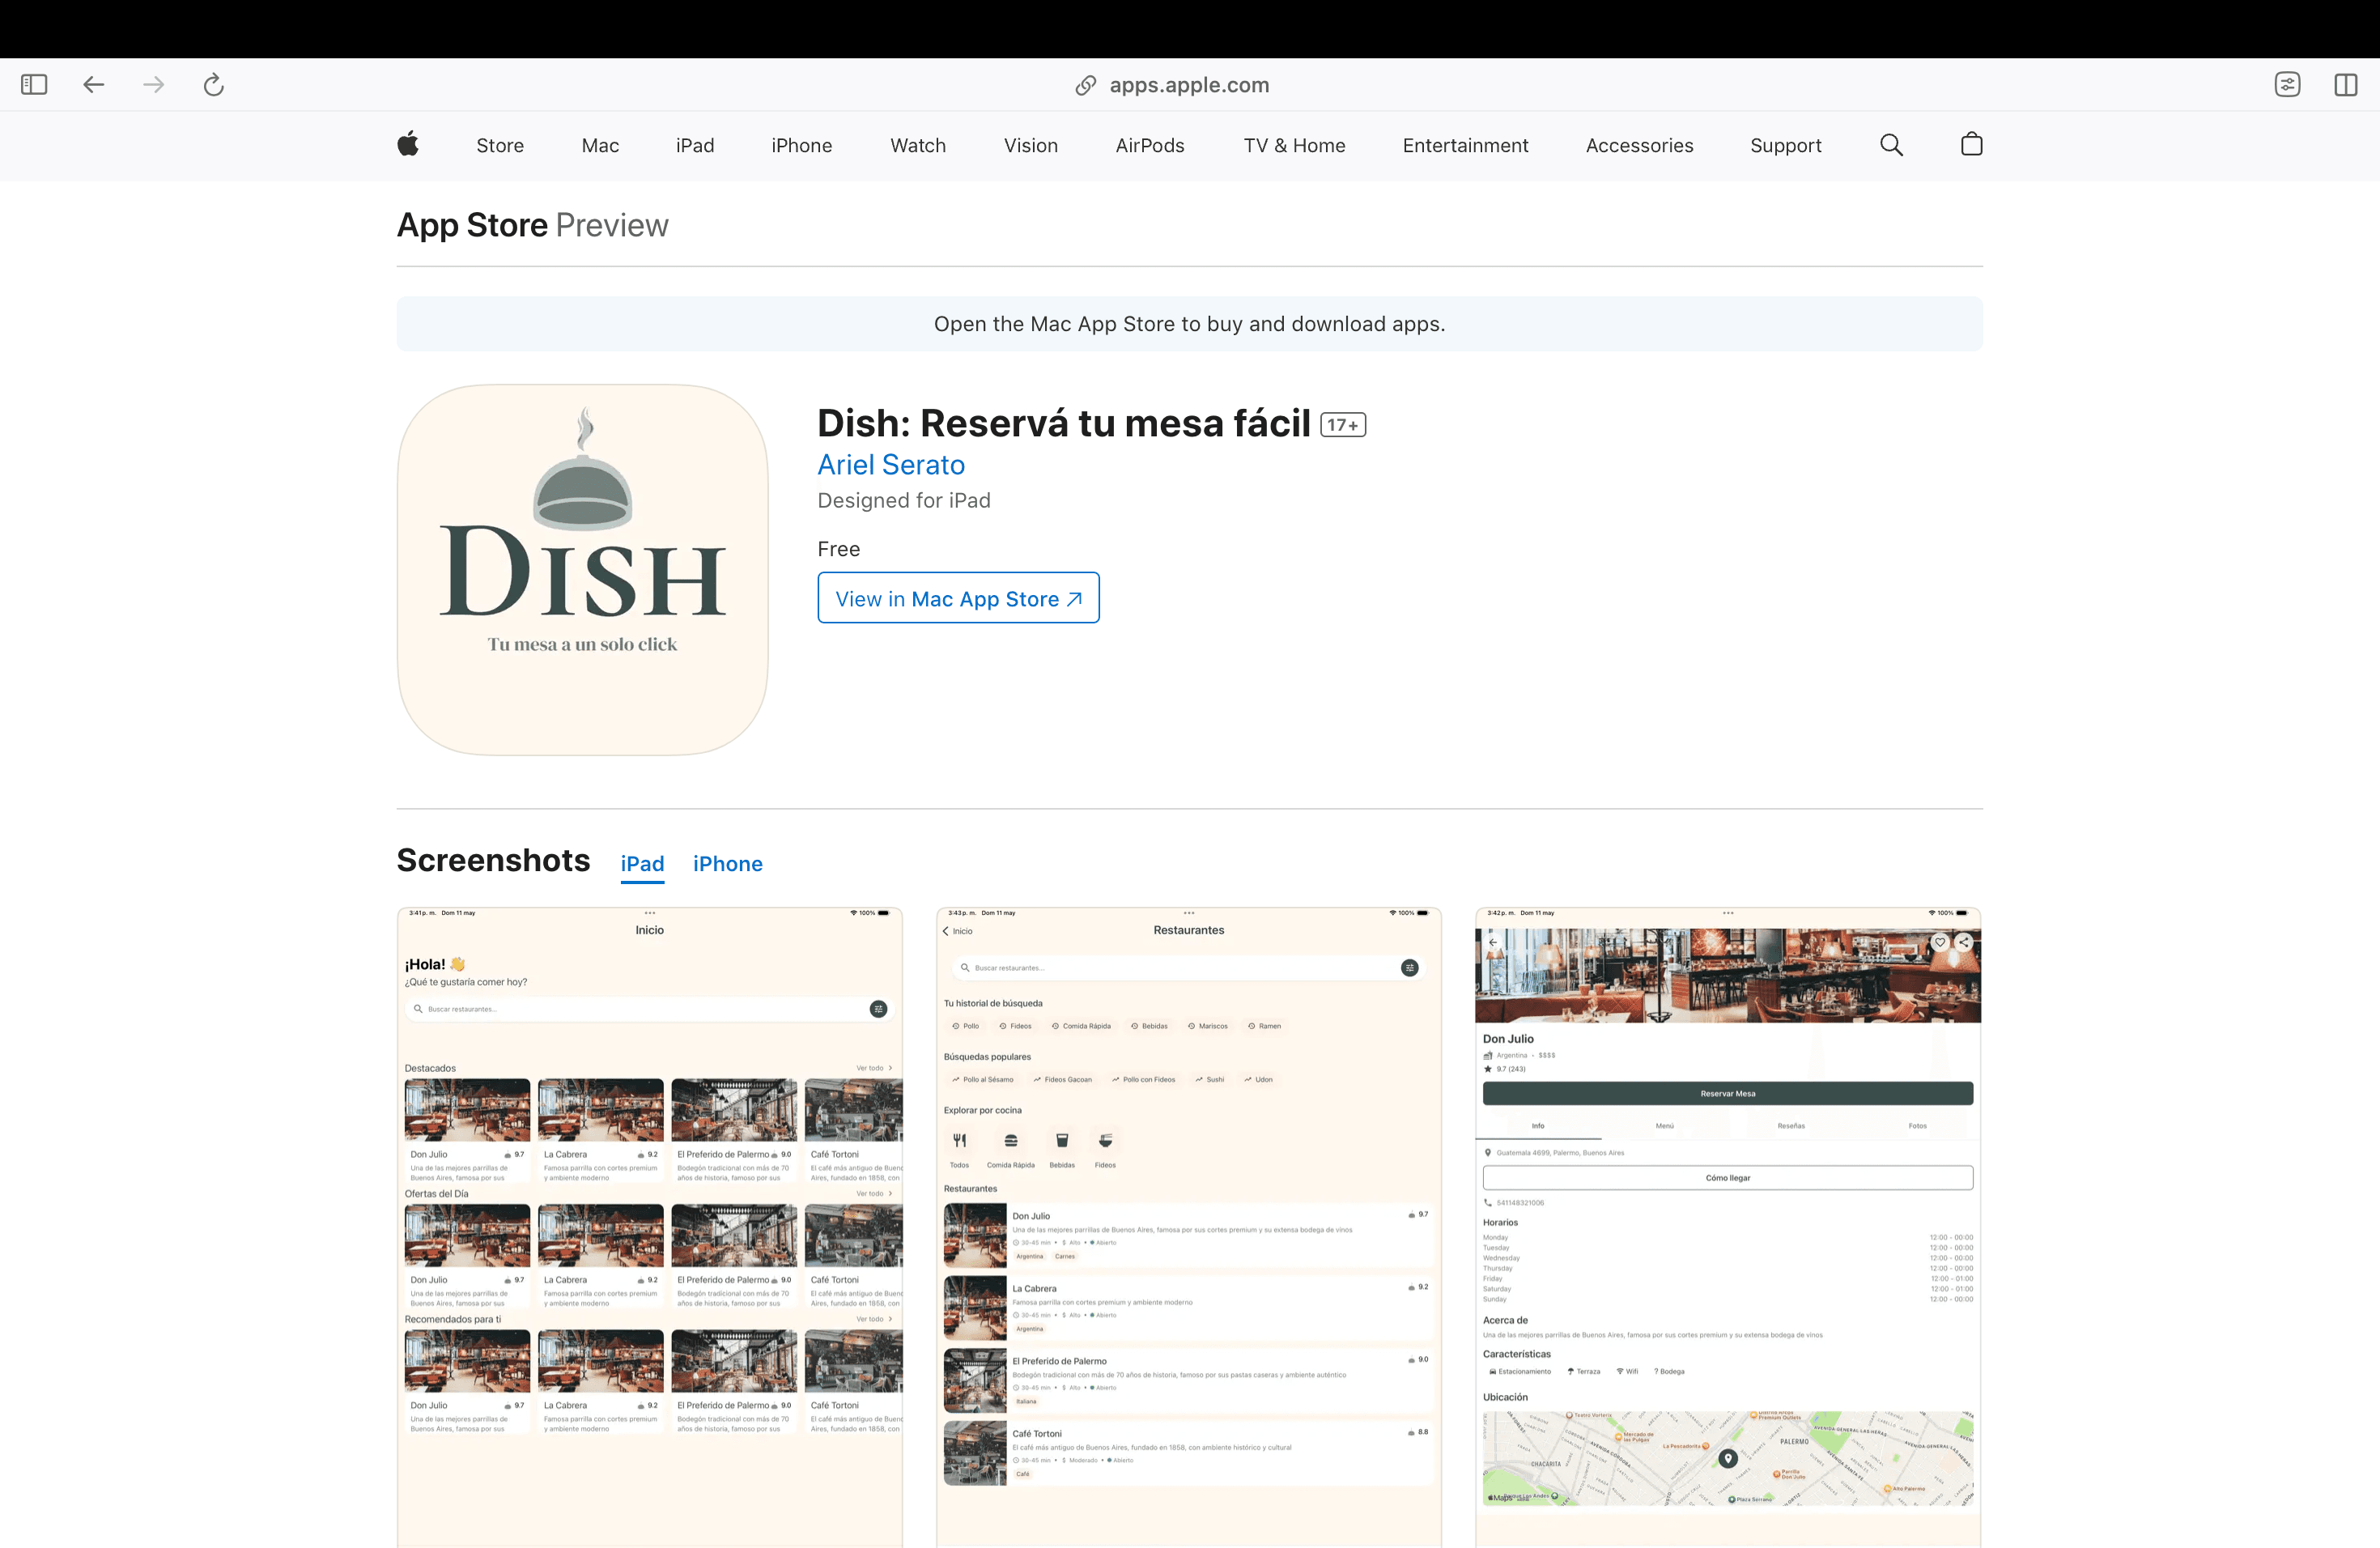This screenshot has height=1548, width=2380.
Task: Click the Apple logo in nav
Action: pos(408,145)
